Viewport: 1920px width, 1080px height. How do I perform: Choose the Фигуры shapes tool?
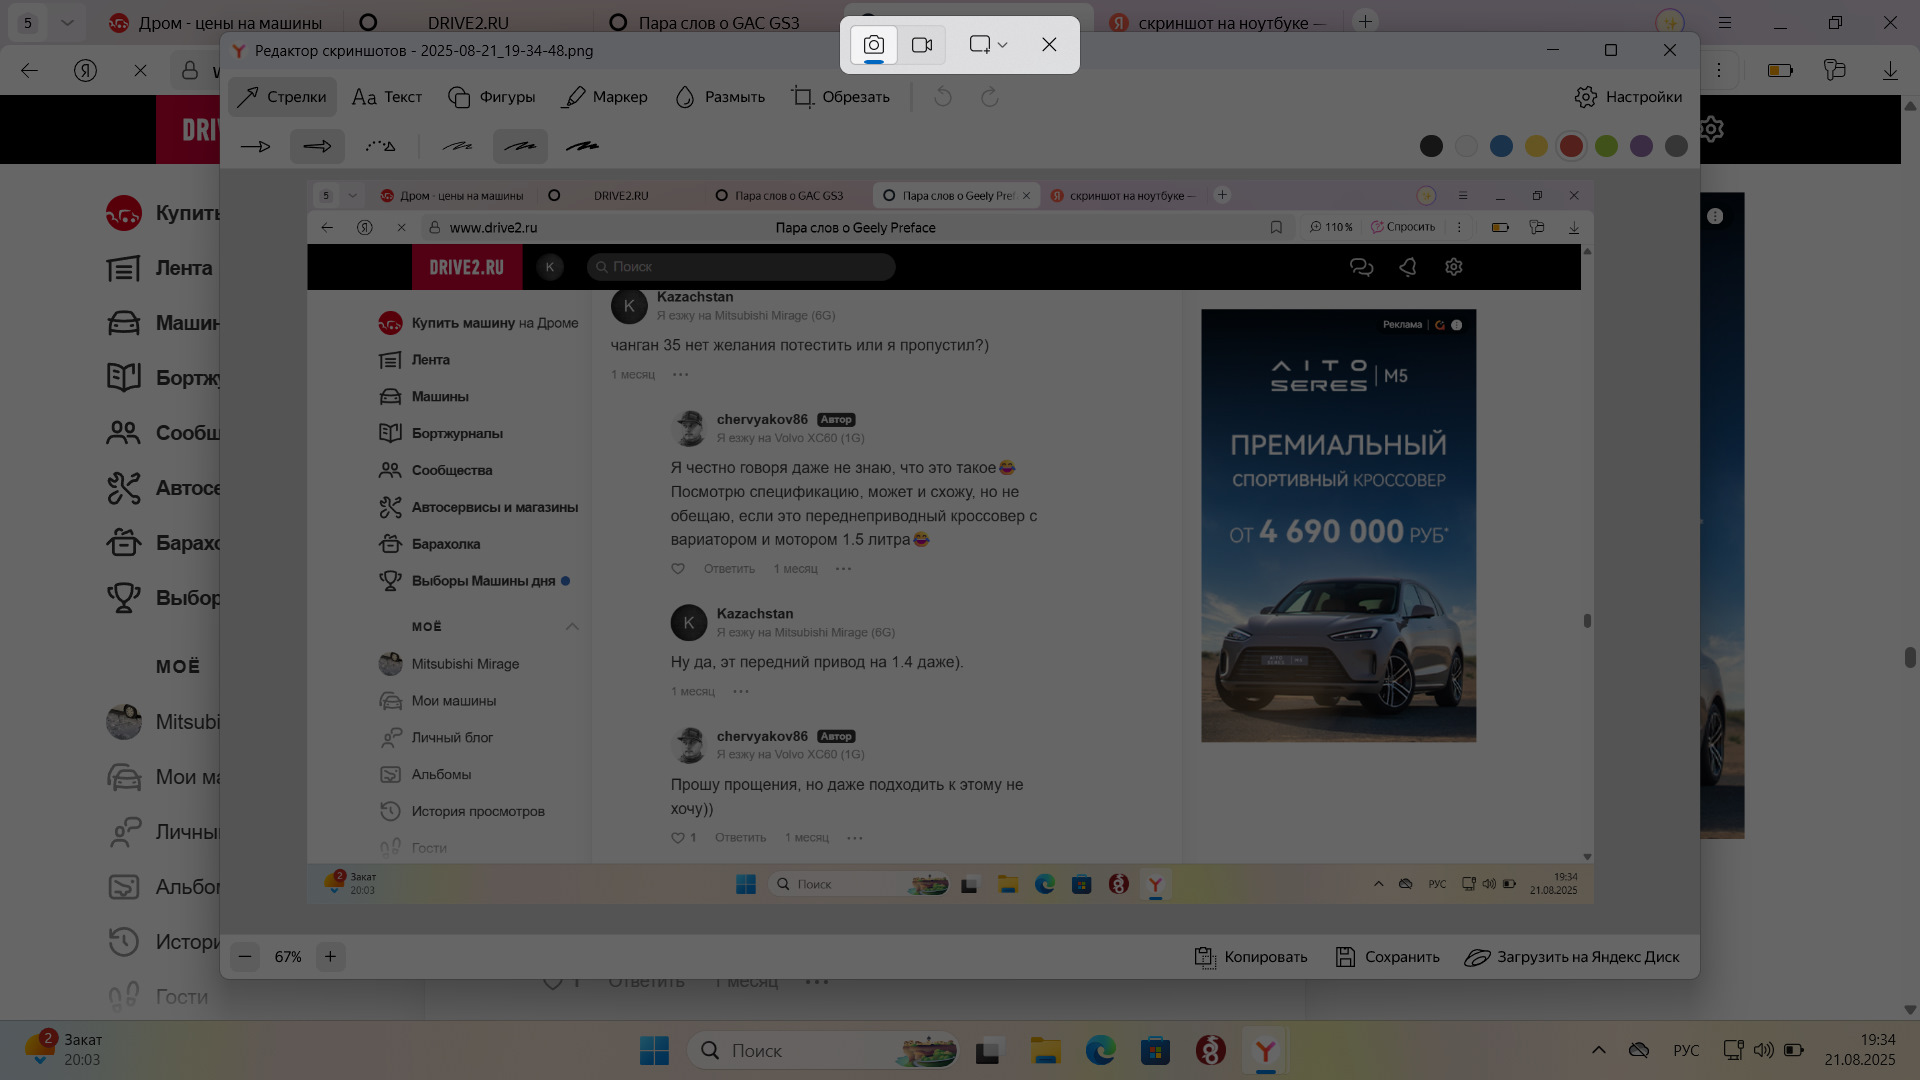[x=491, y=97]
